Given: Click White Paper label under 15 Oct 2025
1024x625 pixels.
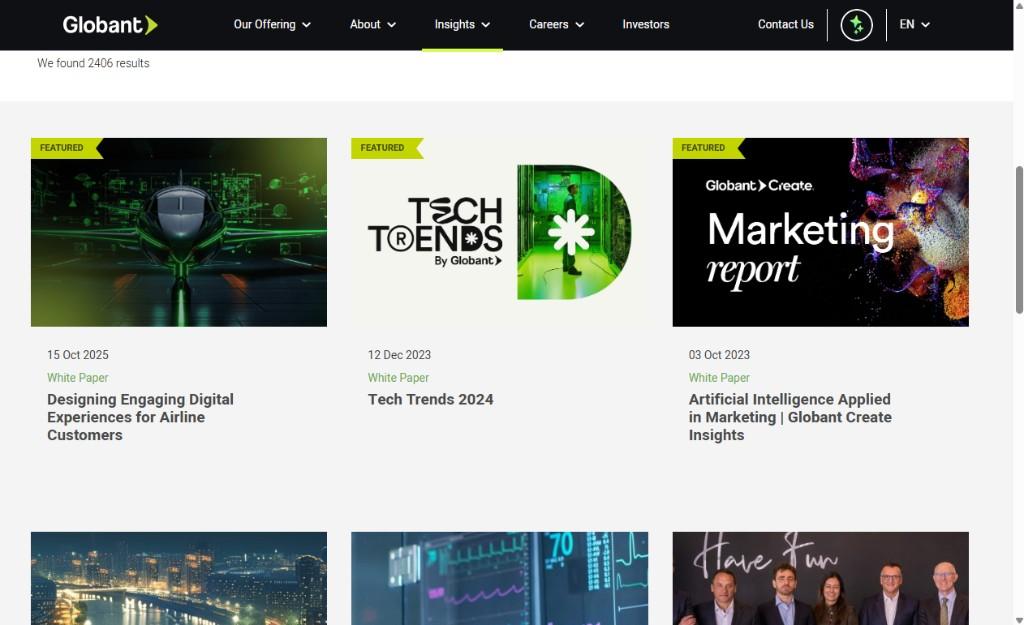Looking at the screenshot, I should coord(78,377).
